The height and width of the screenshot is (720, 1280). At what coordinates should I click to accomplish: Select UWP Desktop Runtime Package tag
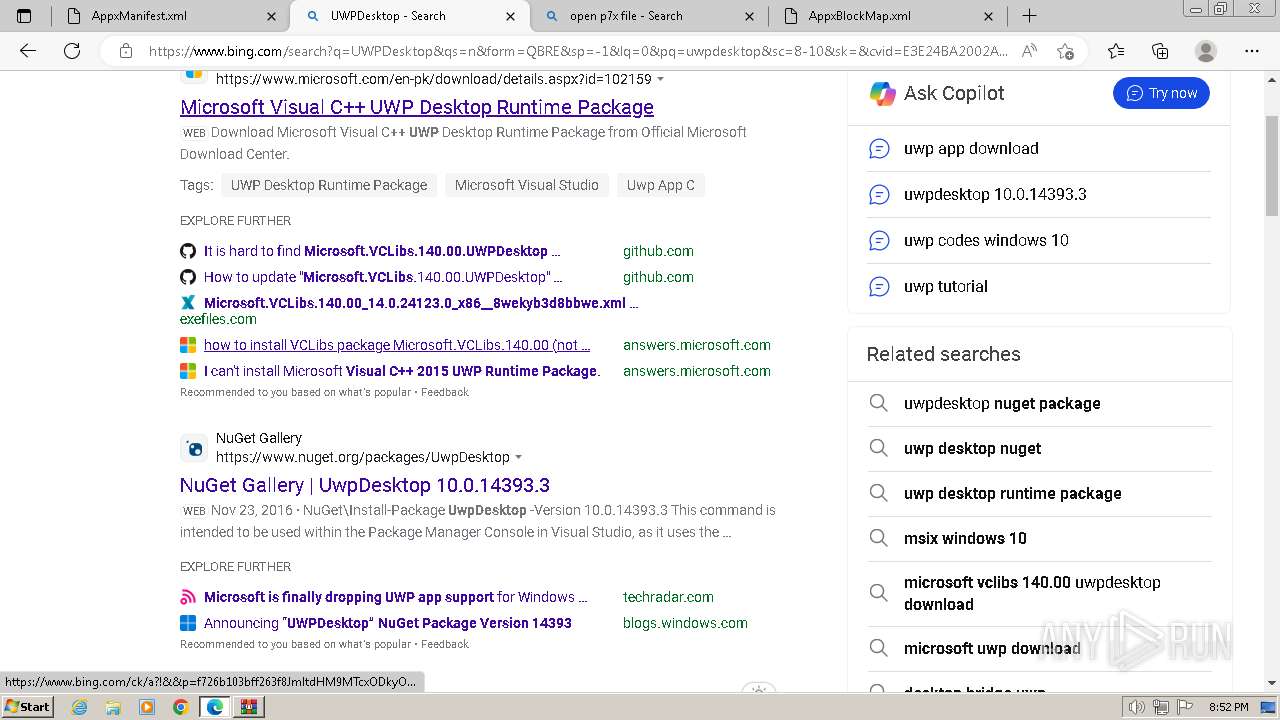point(329,185)
